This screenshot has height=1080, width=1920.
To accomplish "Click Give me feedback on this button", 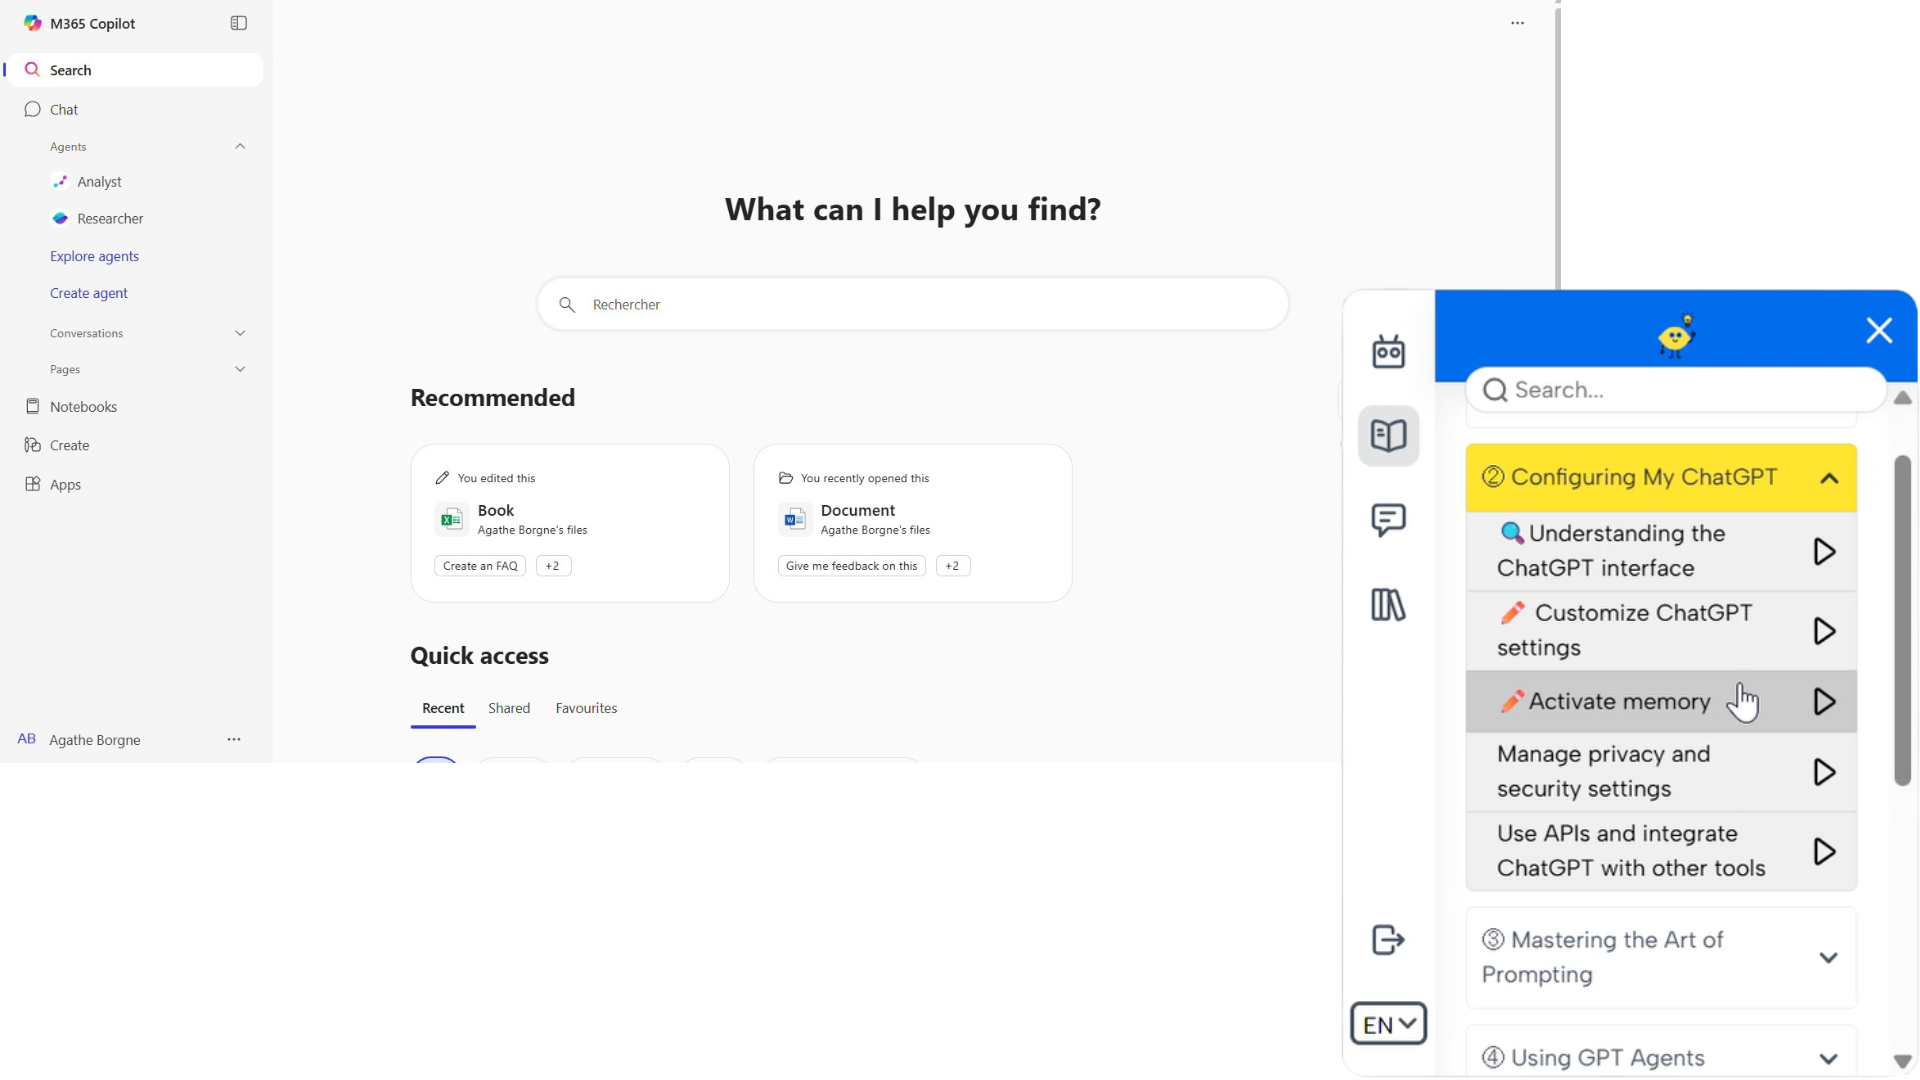I will pyautogui.click(x=851, y=566).
